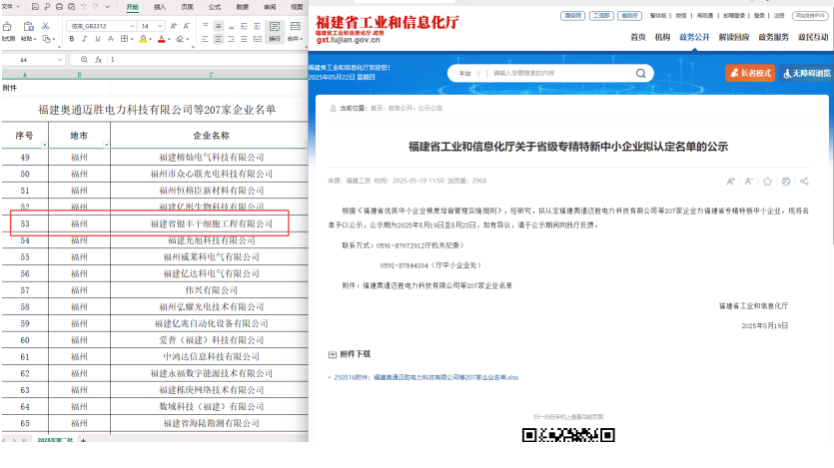
Task: Bookmark the article with the star icon
Action: 767,181
